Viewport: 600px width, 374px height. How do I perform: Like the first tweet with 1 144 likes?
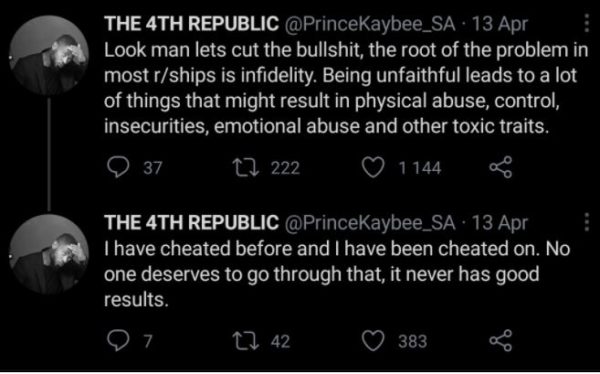pos(373,168)
